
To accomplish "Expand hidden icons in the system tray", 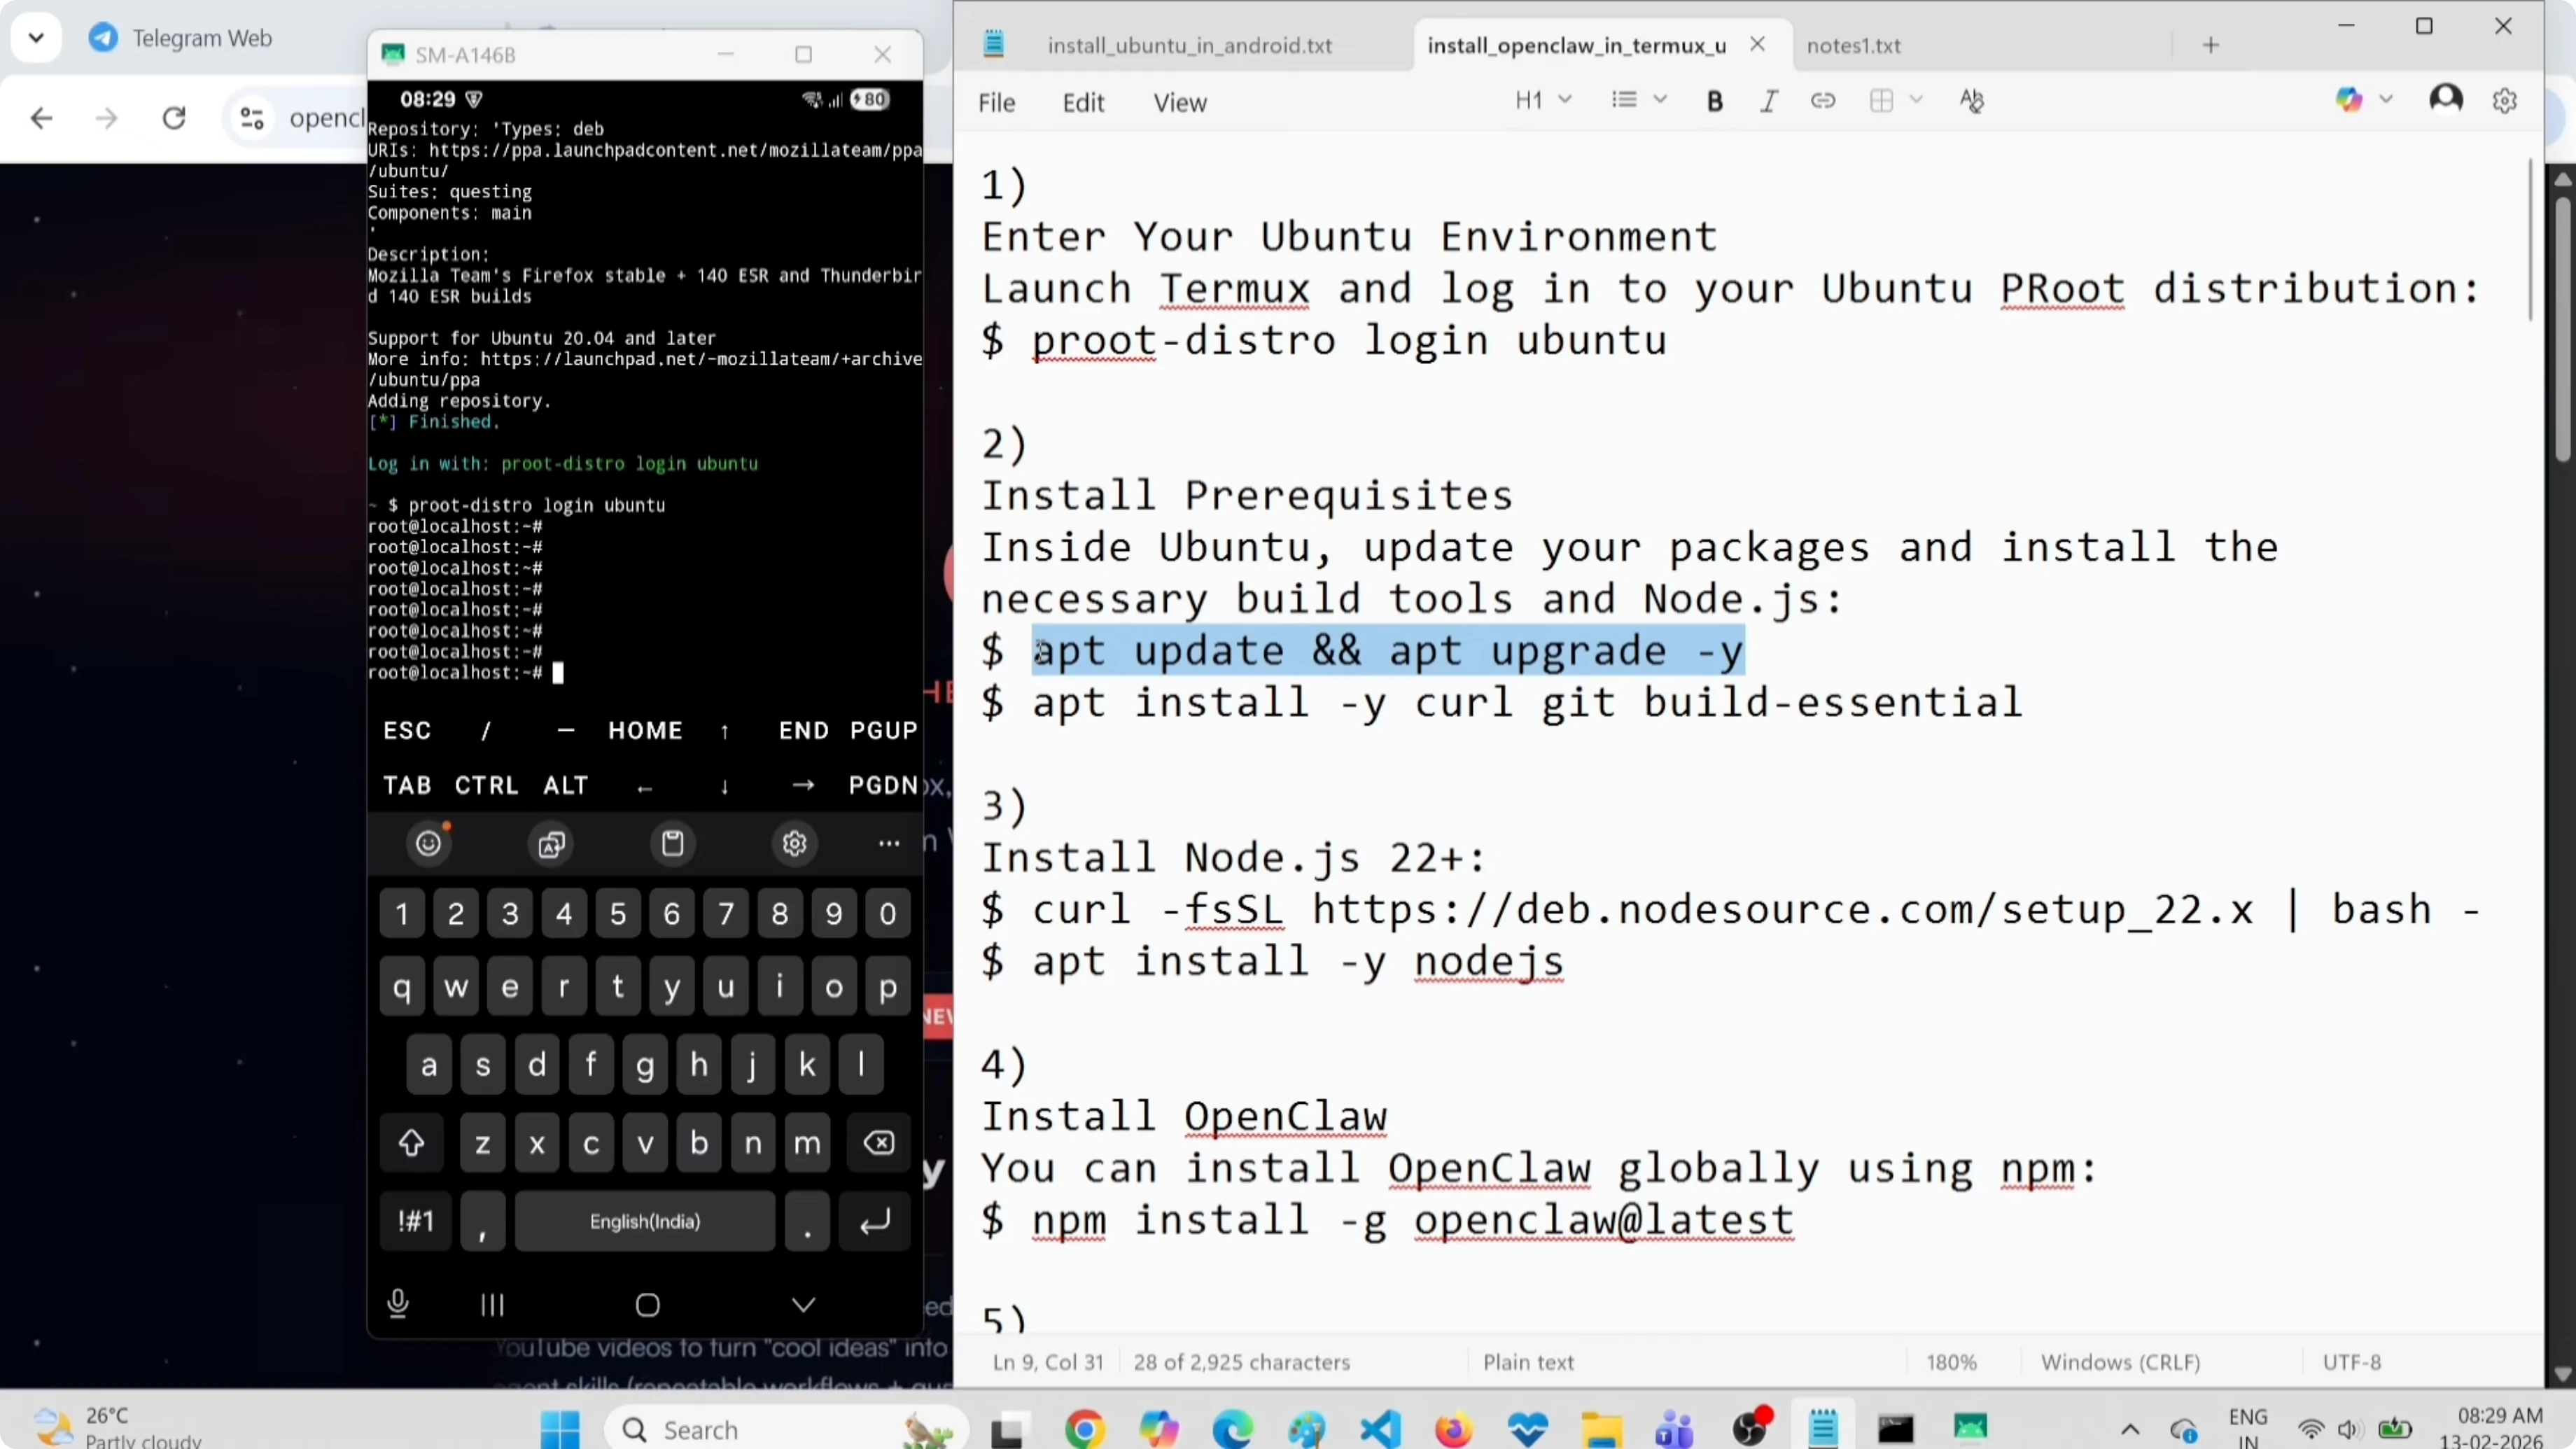I will tap(2131, 1429).
